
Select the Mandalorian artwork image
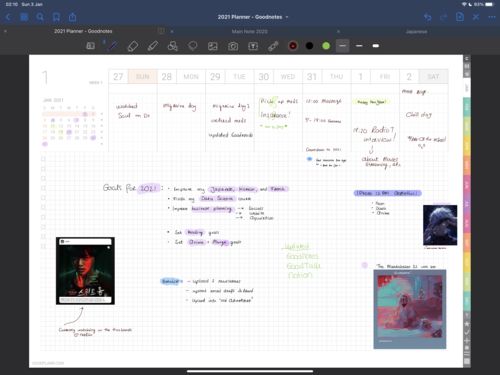[x=410, y=309]
